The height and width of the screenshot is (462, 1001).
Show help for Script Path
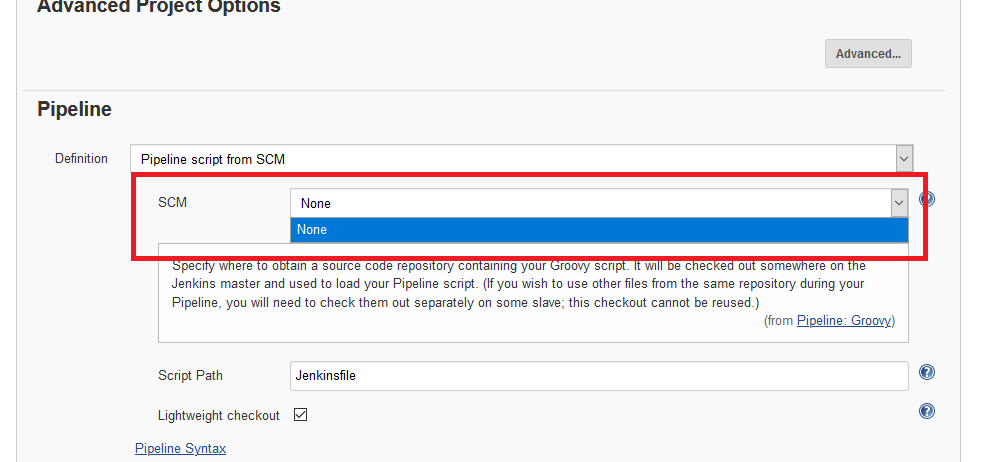[x=927, y=373]
